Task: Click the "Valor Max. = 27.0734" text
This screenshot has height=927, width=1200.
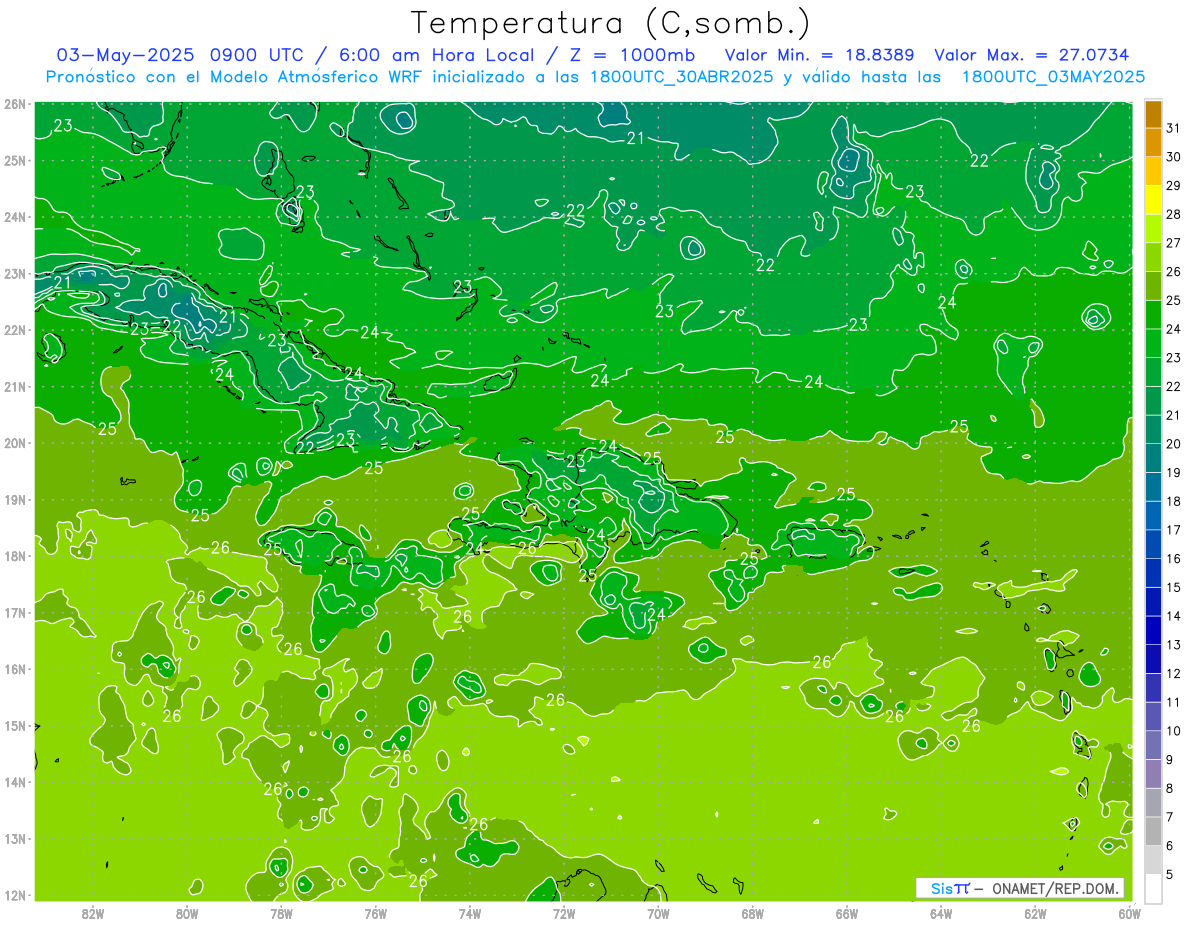Action: tap(1032, 54)
